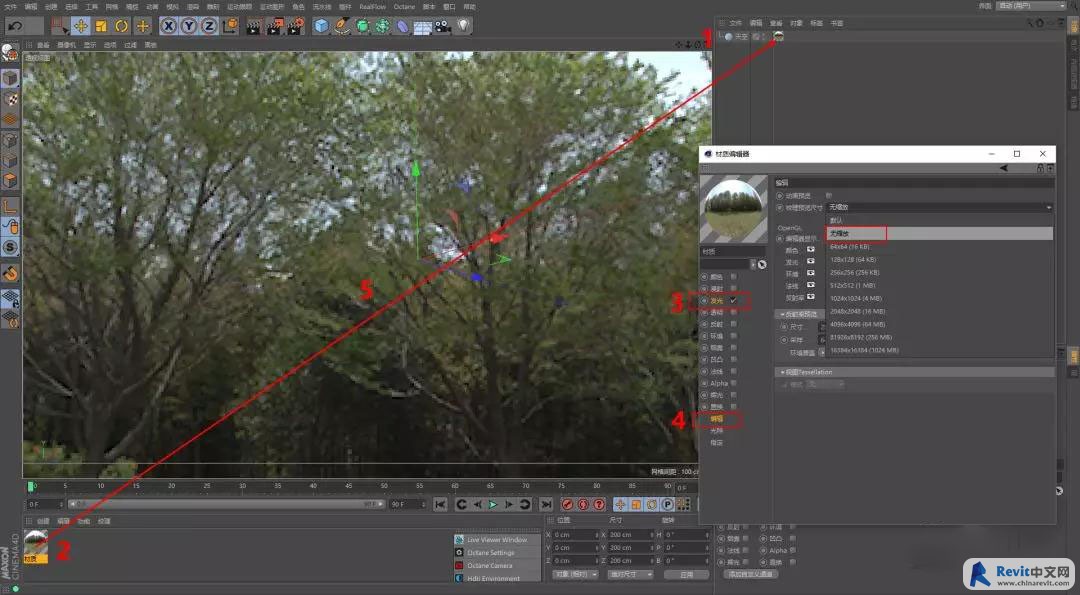Select the 编辑 page in Material Editor
Screen dimensions: 1080x595
click(717, 419)
